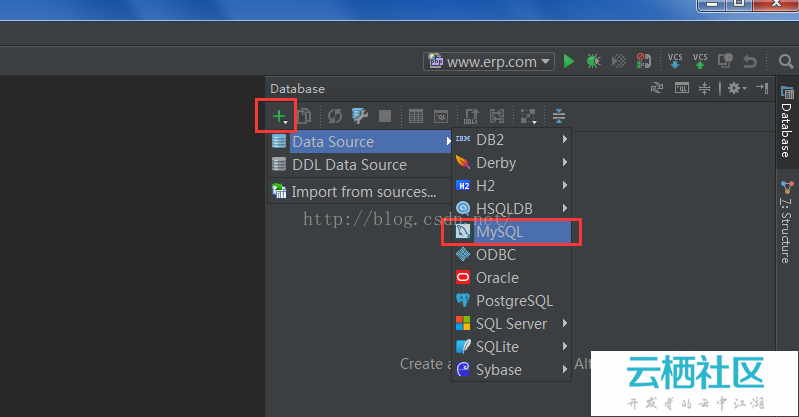Click the green Debug bug icon
This screenshot has width=799, height=417.
click(x=594, y=62)
